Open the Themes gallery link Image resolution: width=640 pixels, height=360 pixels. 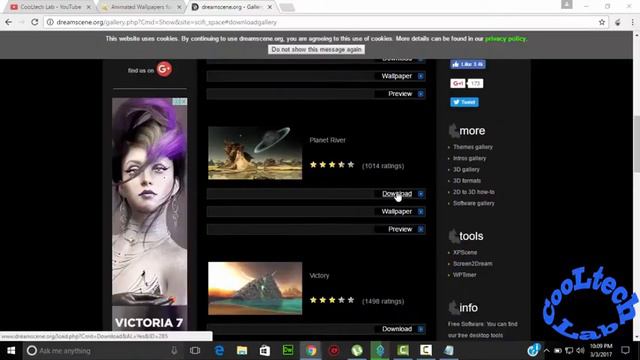(473, 147)
